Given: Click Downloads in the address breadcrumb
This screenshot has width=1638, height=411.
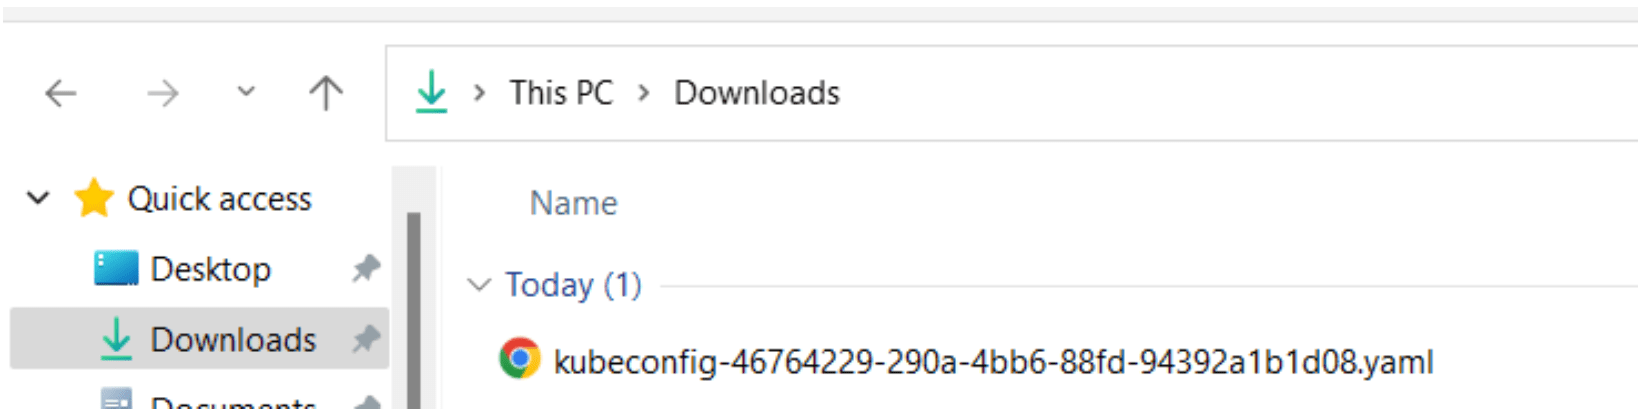Looking at the screenshot, I should (x=757, y=93).
